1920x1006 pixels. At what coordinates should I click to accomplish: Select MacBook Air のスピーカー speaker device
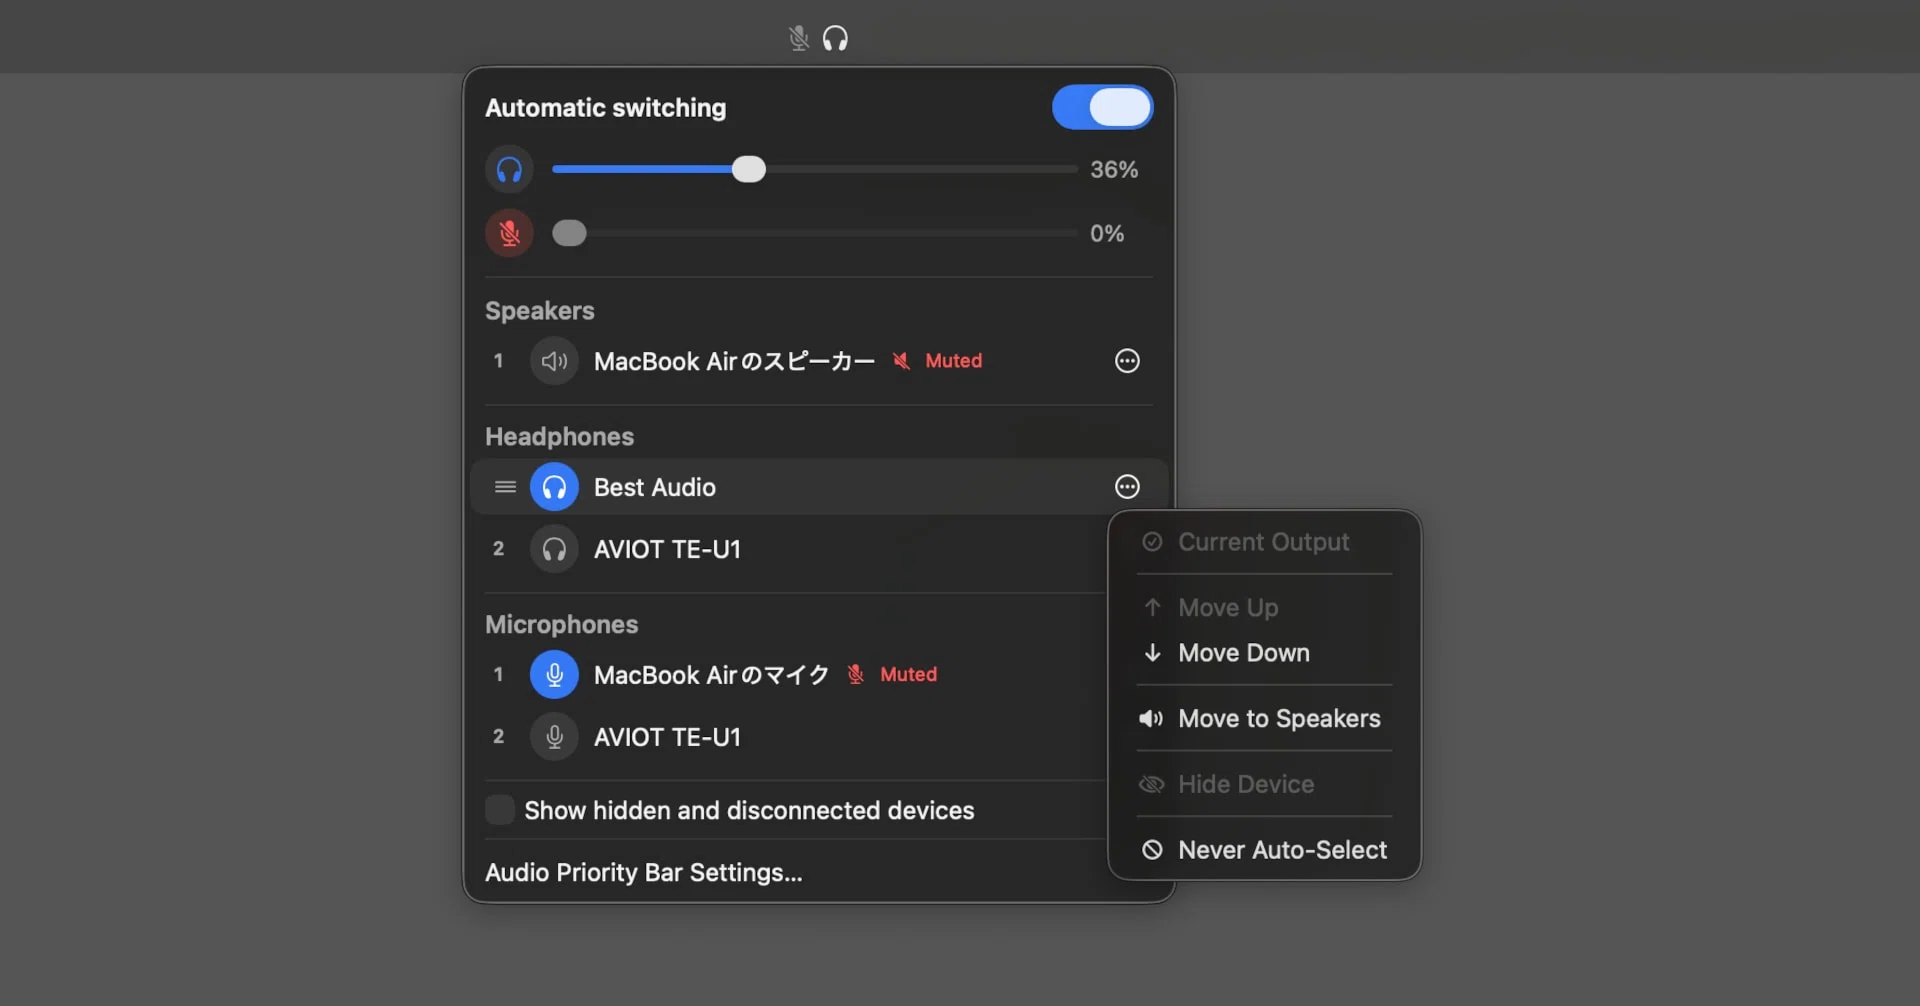[734, 361]
